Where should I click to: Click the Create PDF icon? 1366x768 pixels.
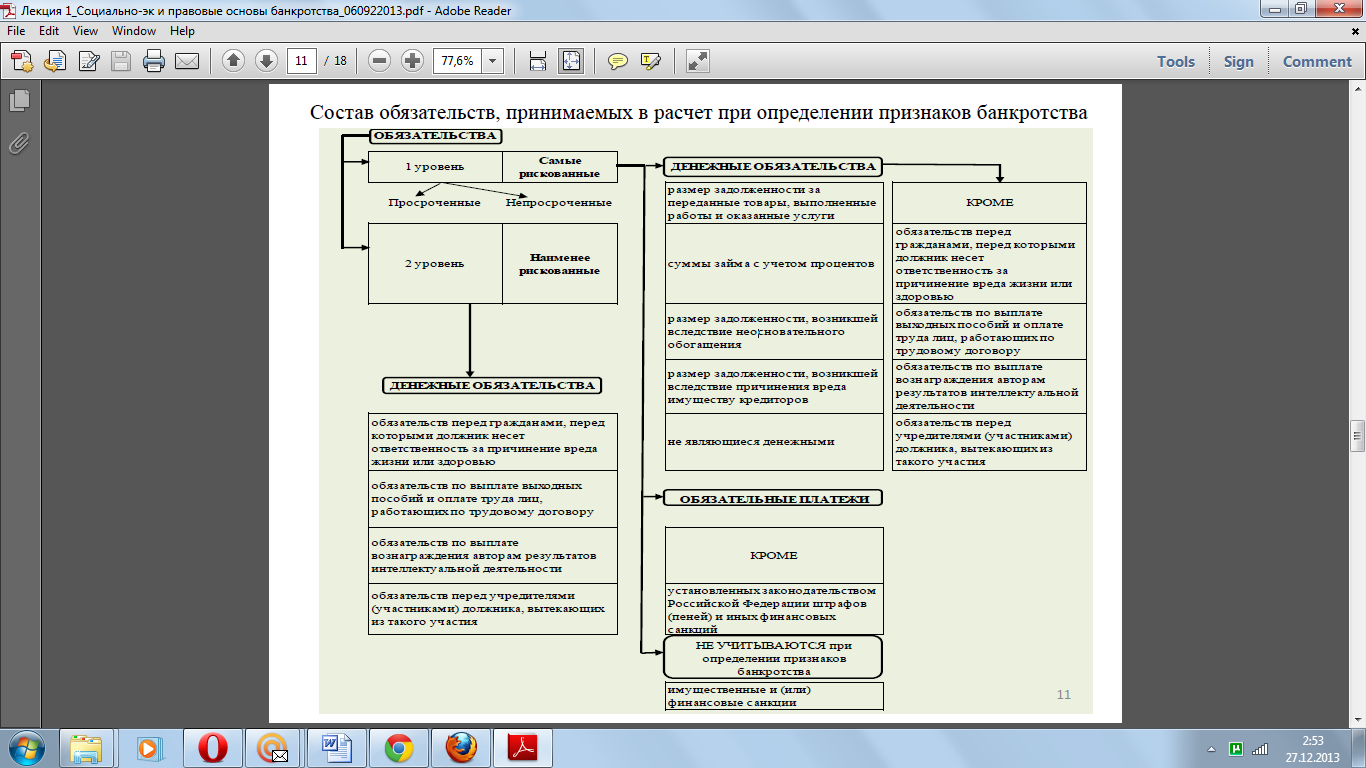click(x=22, y=61)
